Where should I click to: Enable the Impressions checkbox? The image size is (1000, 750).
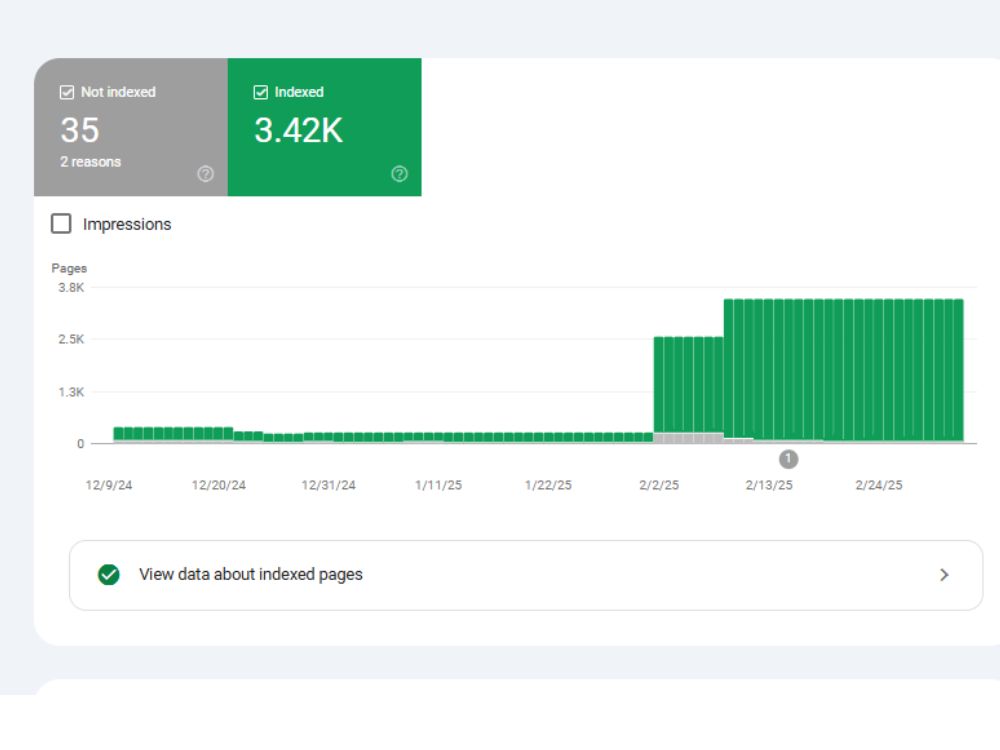coord(61,224)
